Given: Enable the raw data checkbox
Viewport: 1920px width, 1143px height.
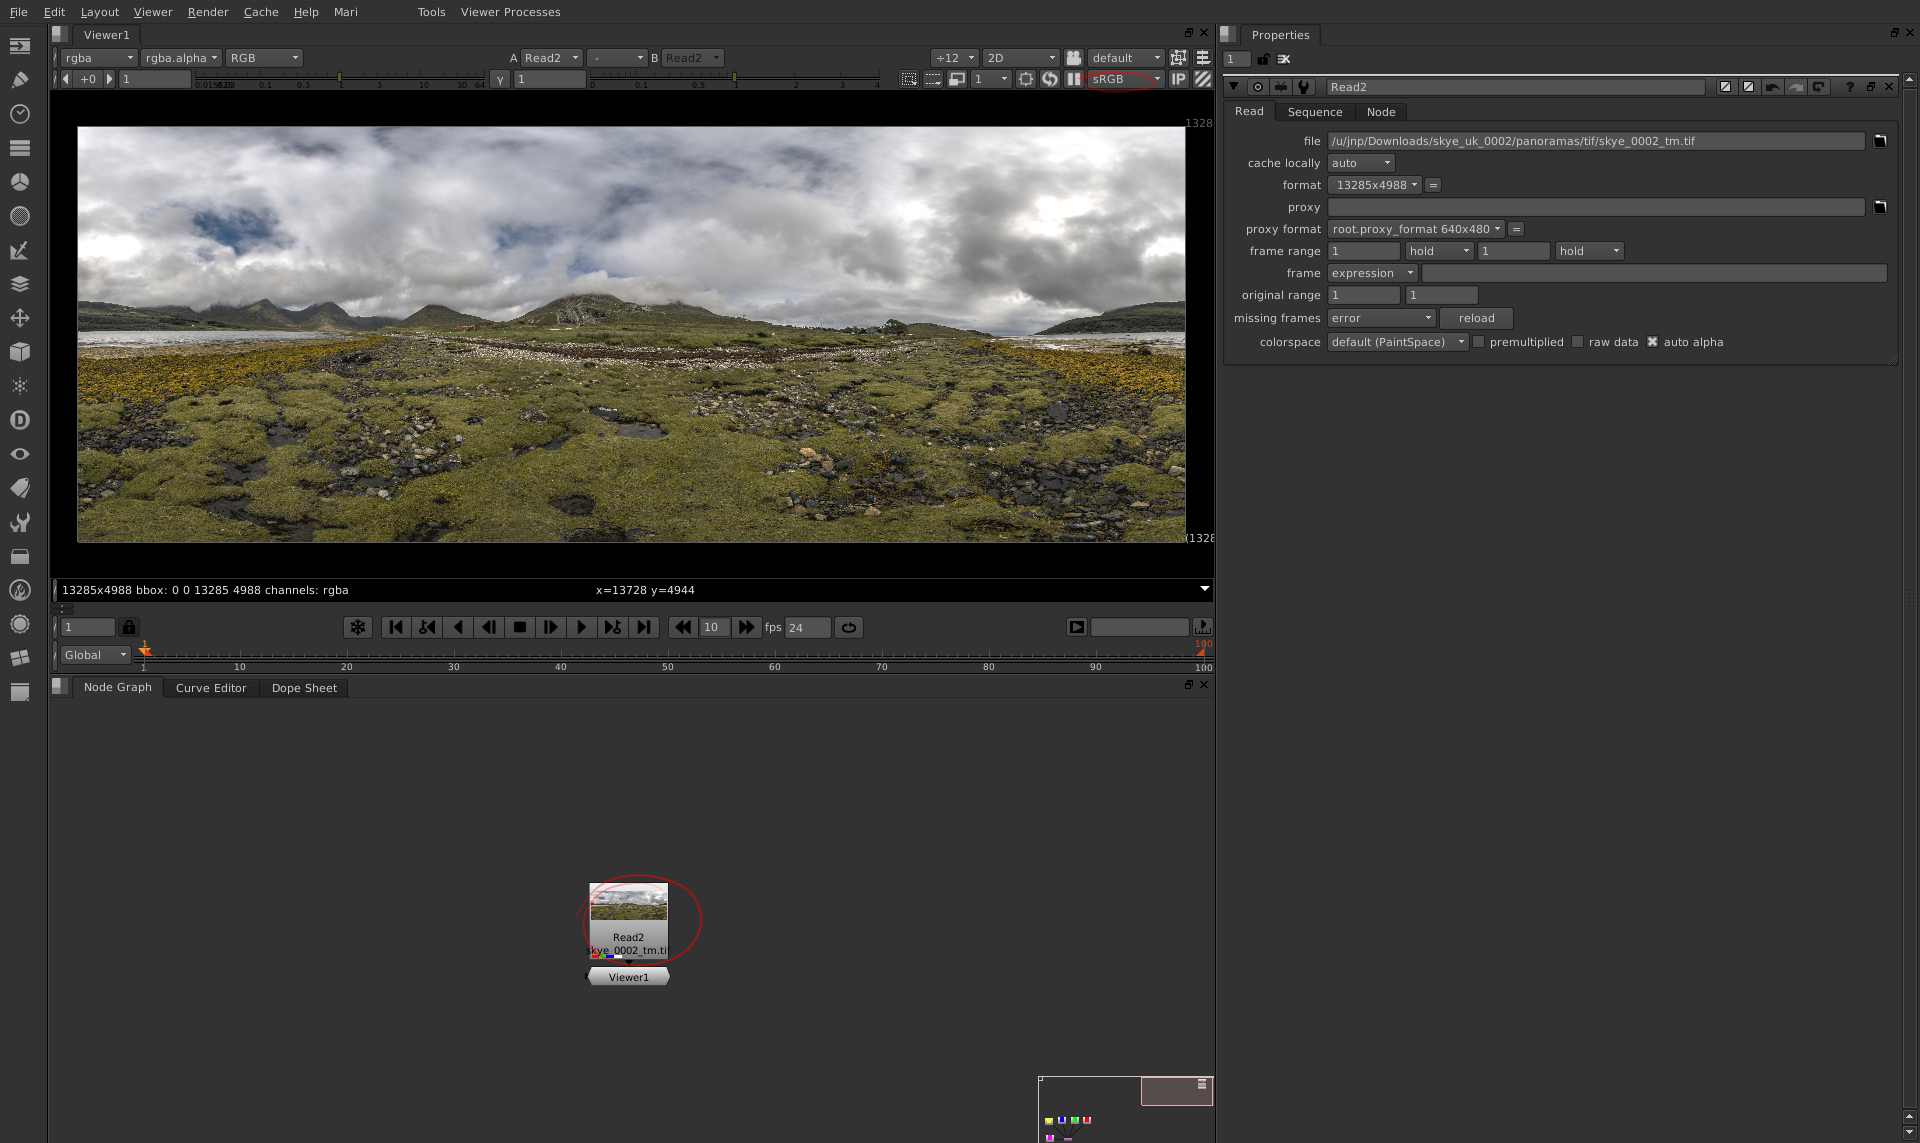Looking at the screenshot, I should [x=1578, y=342].
